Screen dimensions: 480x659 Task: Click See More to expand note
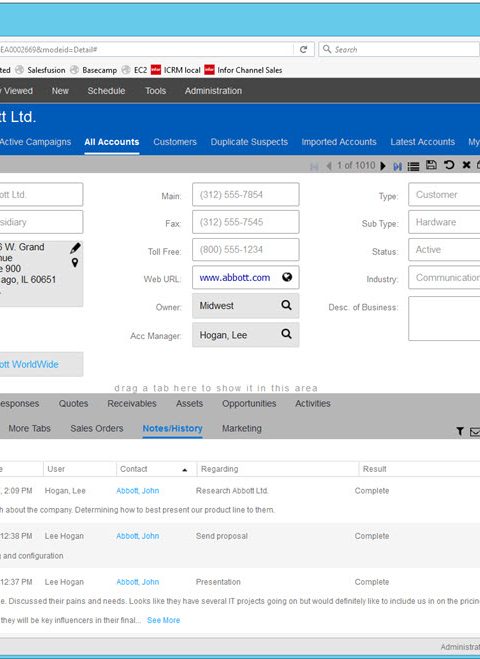coord(164,620)
